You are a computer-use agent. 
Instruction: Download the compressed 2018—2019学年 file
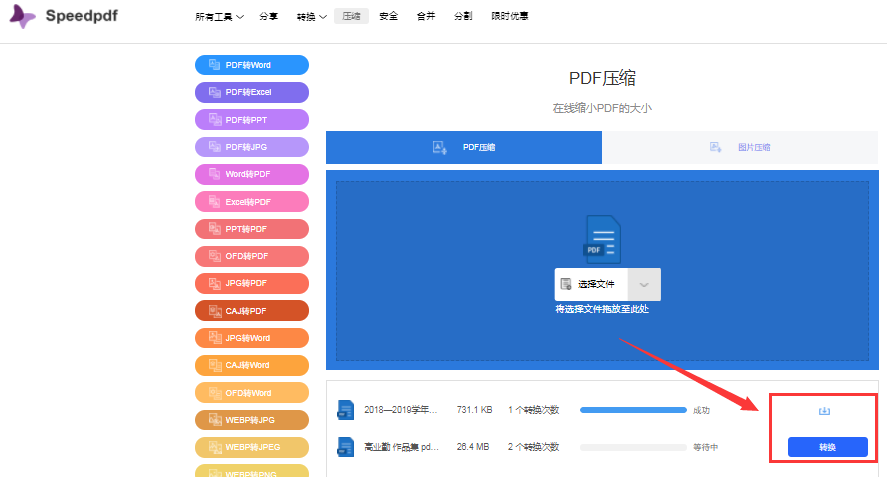tap(824, 411)
